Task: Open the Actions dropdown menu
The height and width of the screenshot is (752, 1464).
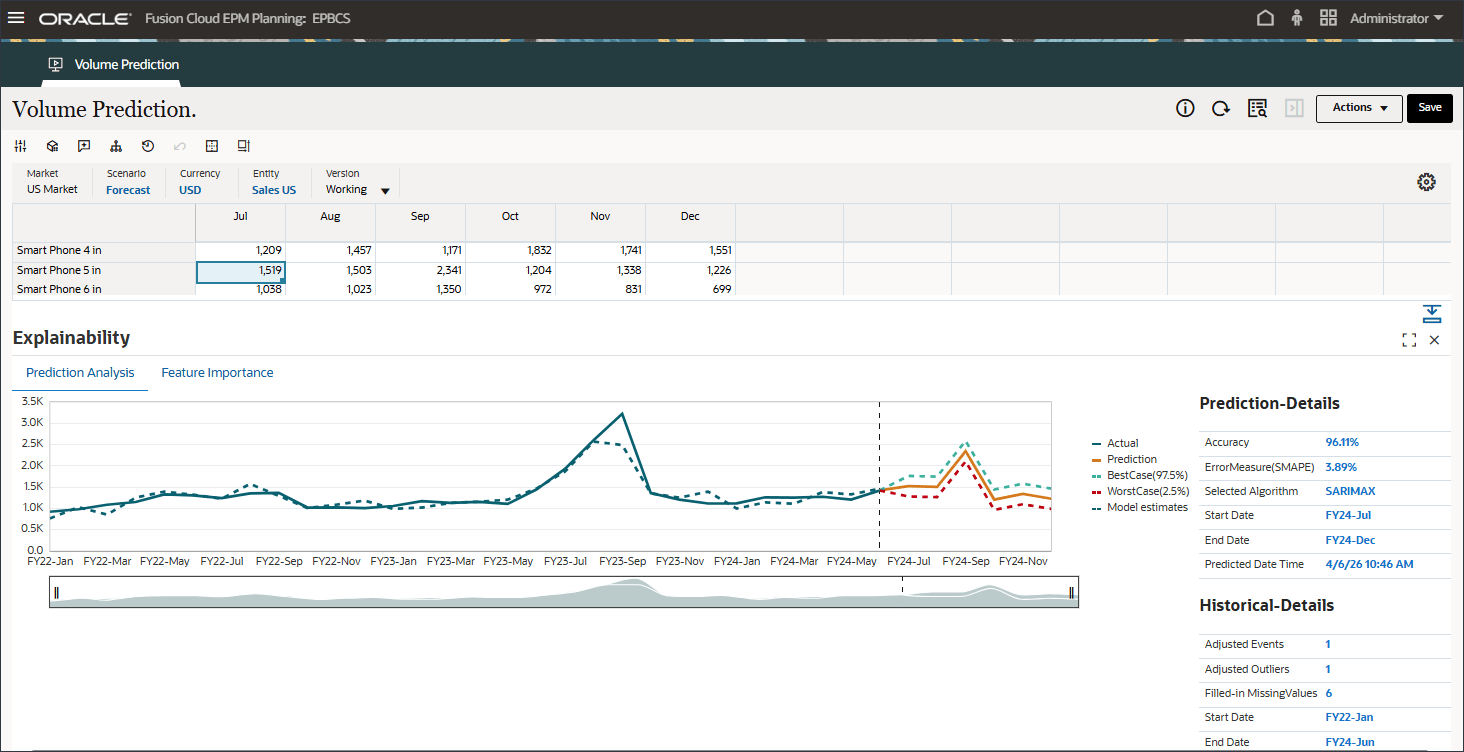Action: tap(1360, 108)
